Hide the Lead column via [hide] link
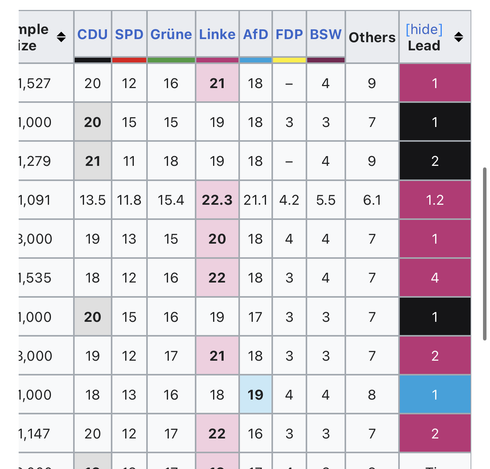490x469 pixels. click(424, 29)
